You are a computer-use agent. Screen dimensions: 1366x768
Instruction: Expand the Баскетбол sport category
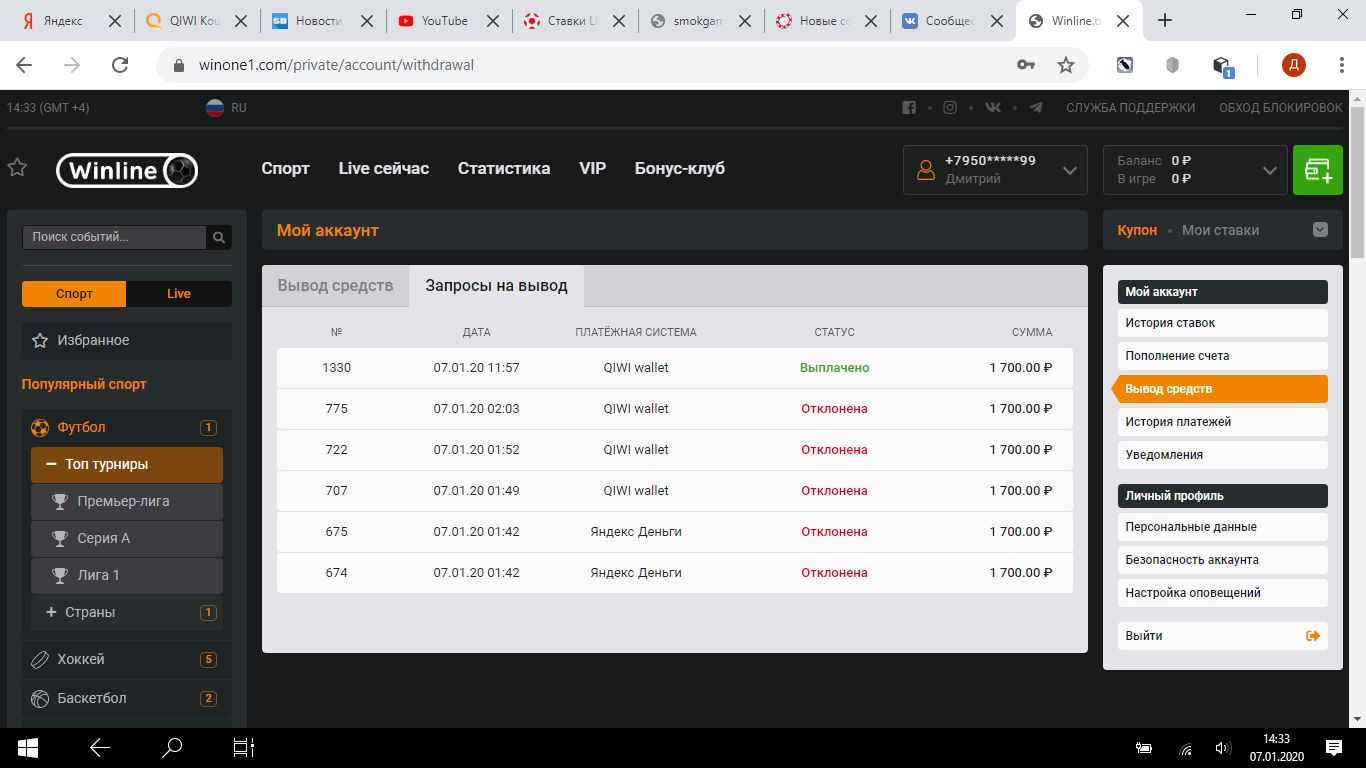point(127,698)
